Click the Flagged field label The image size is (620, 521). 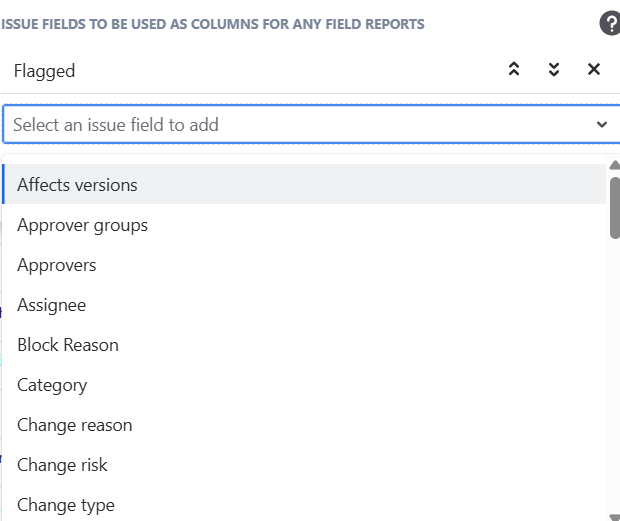44,70
